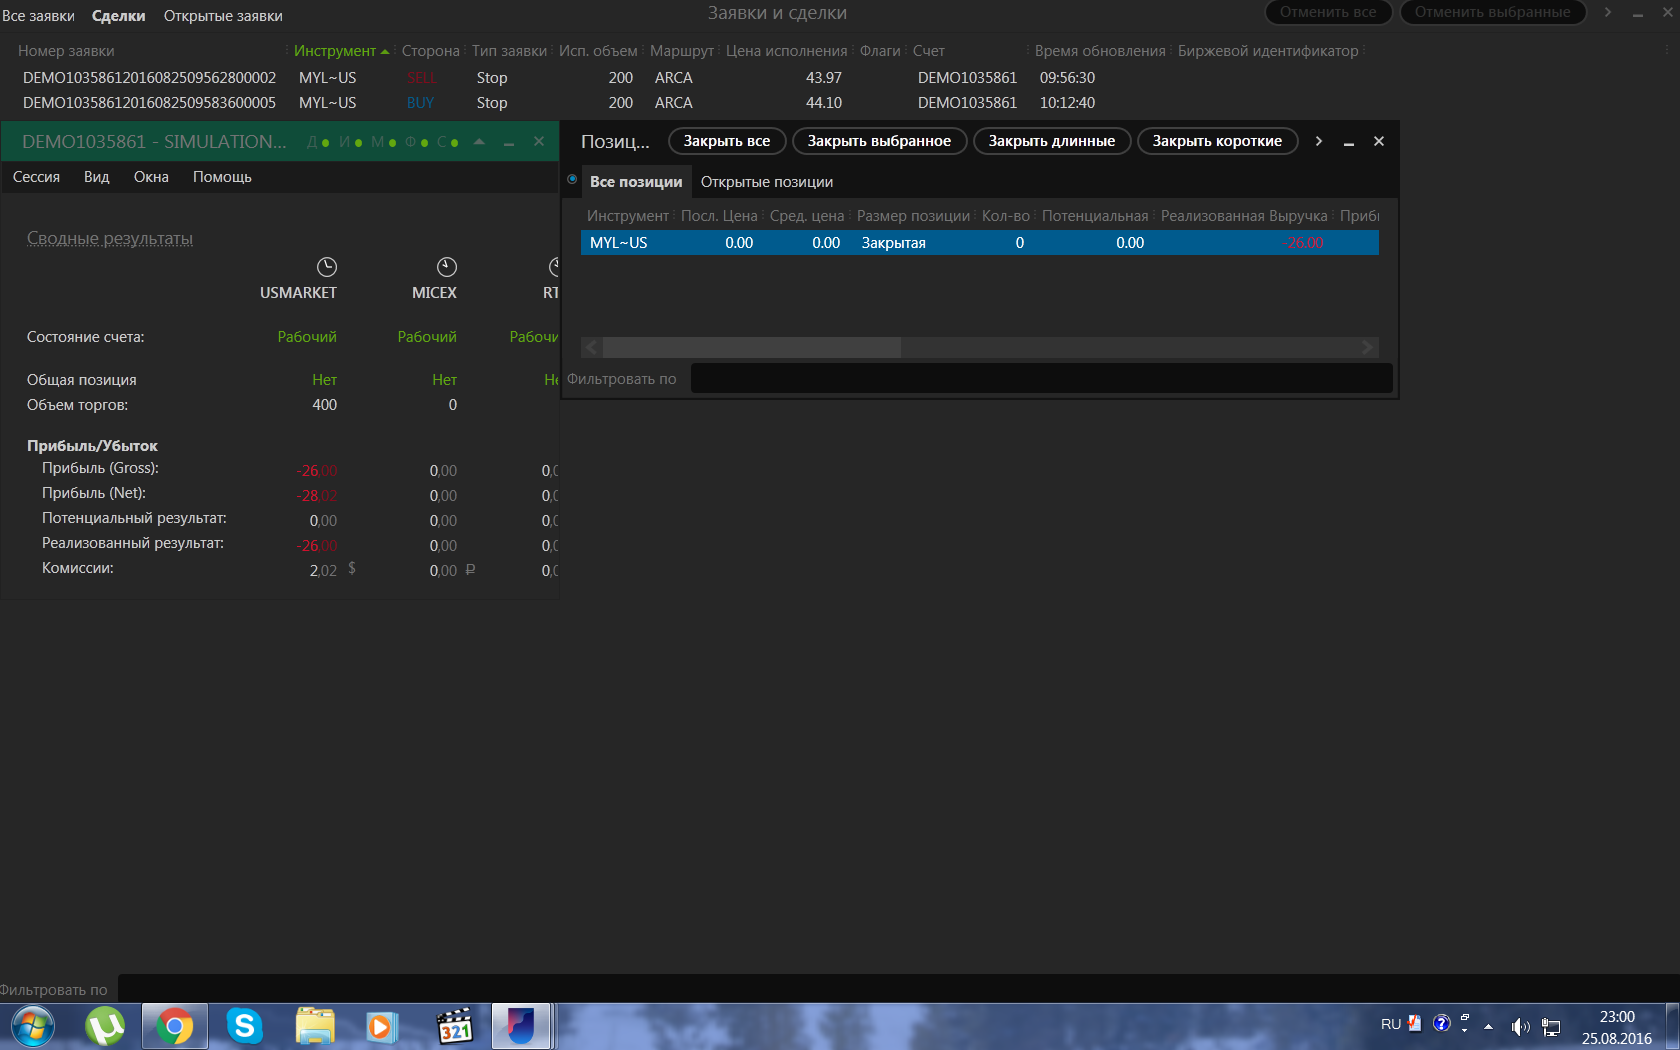Collapse the DEMO1035861 panel with up arrow
1680x1050 pixels.
479,142
